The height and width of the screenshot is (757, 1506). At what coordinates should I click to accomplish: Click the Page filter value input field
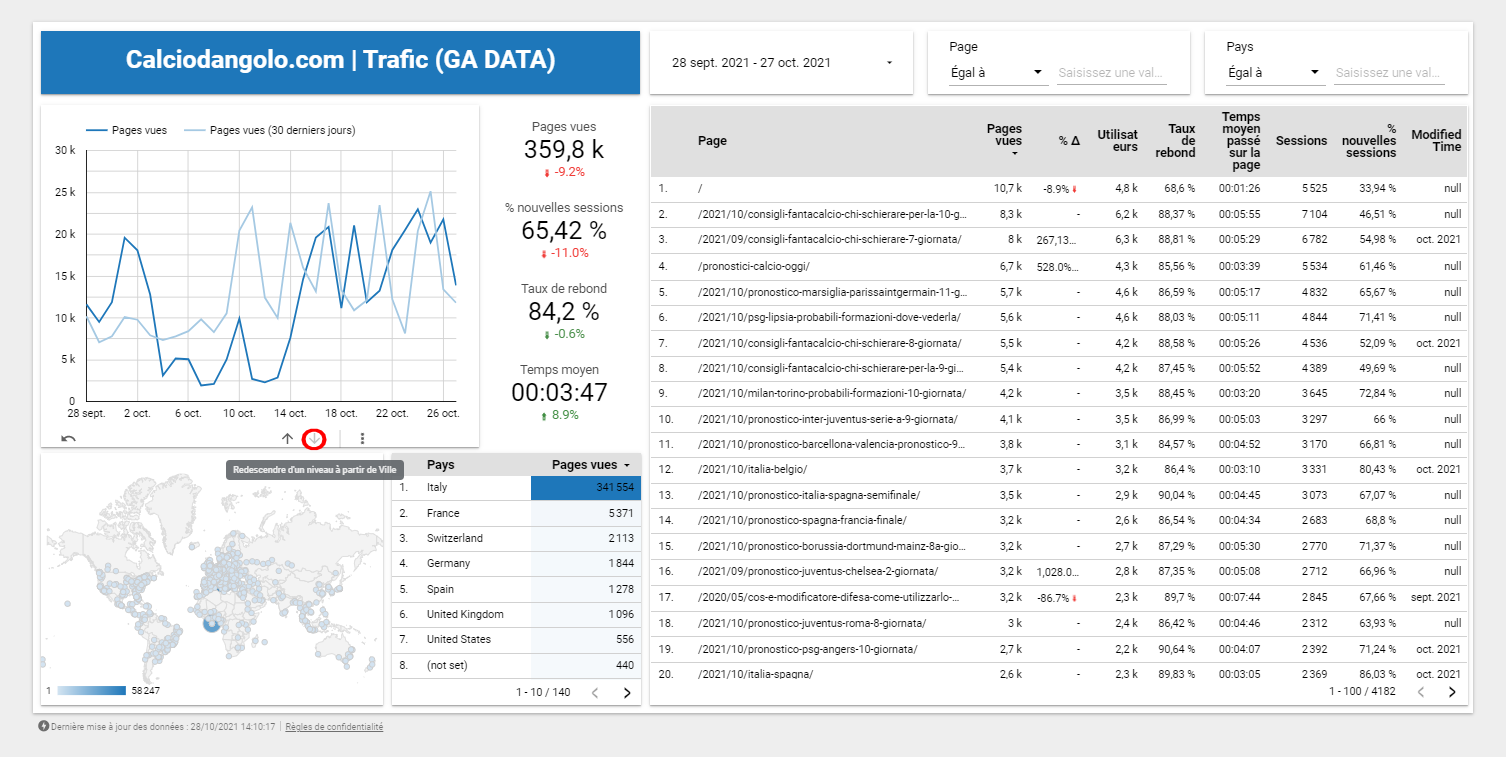[1111, 72]
